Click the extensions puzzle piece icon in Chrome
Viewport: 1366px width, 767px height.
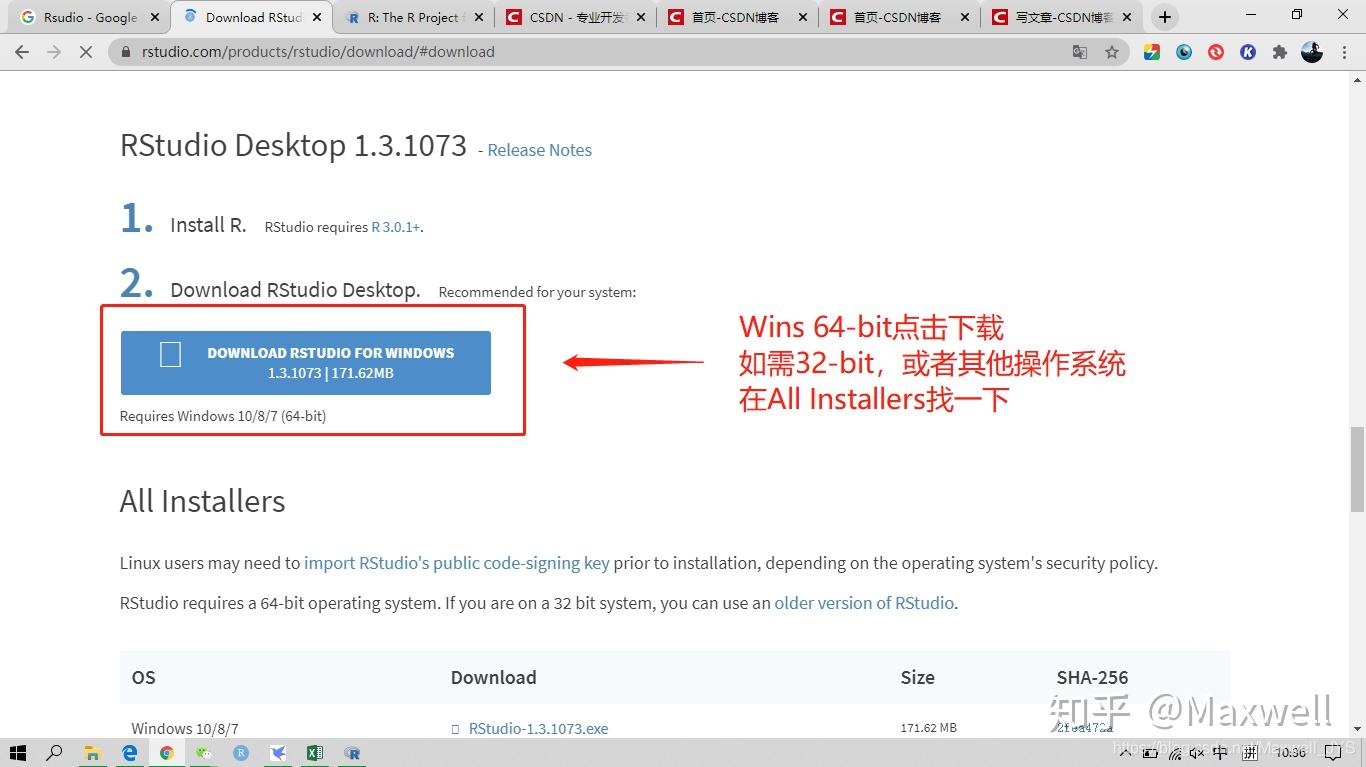click(x=1281, y=52)
